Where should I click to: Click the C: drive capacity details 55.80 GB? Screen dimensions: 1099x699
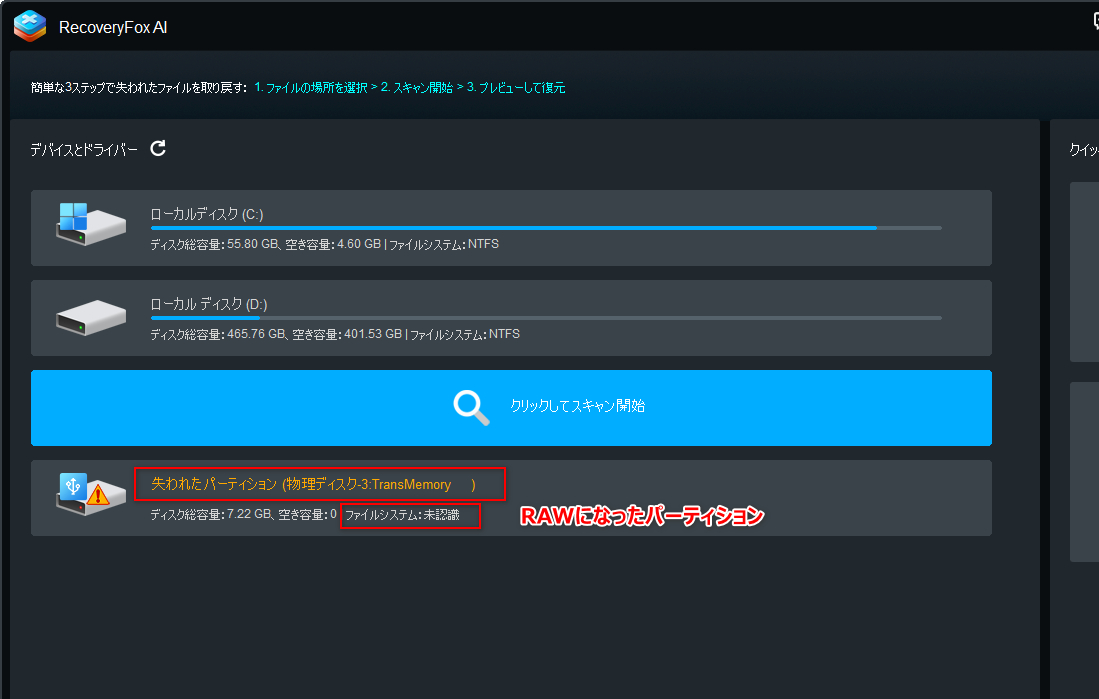[325, 244]
